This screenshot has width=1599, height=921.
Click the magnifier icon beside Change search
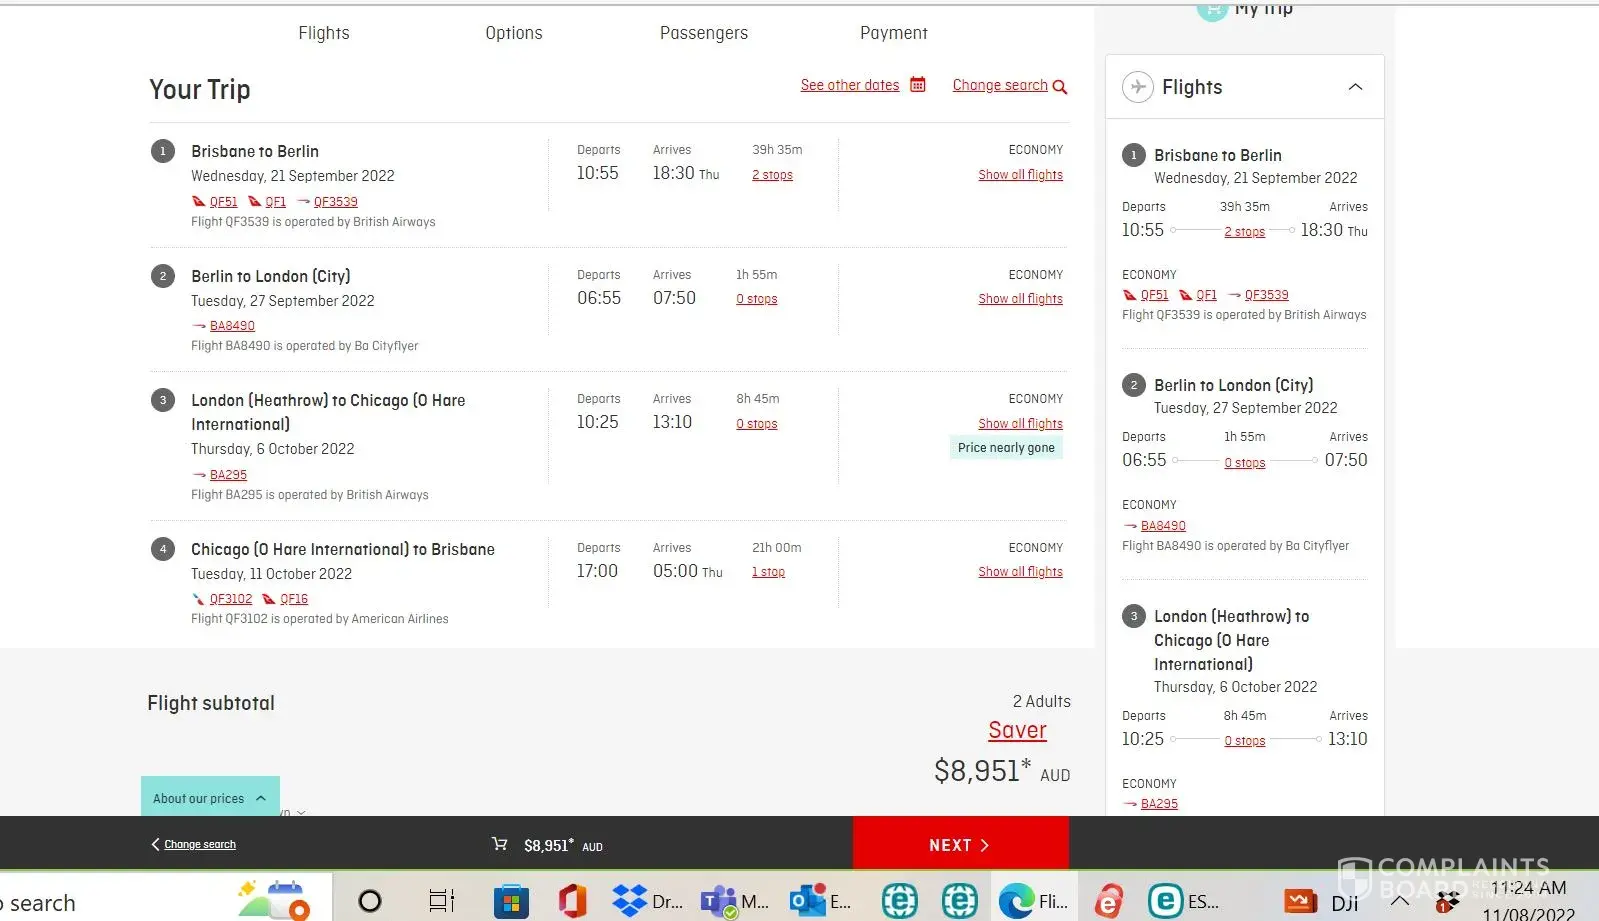click(1060, 87)
